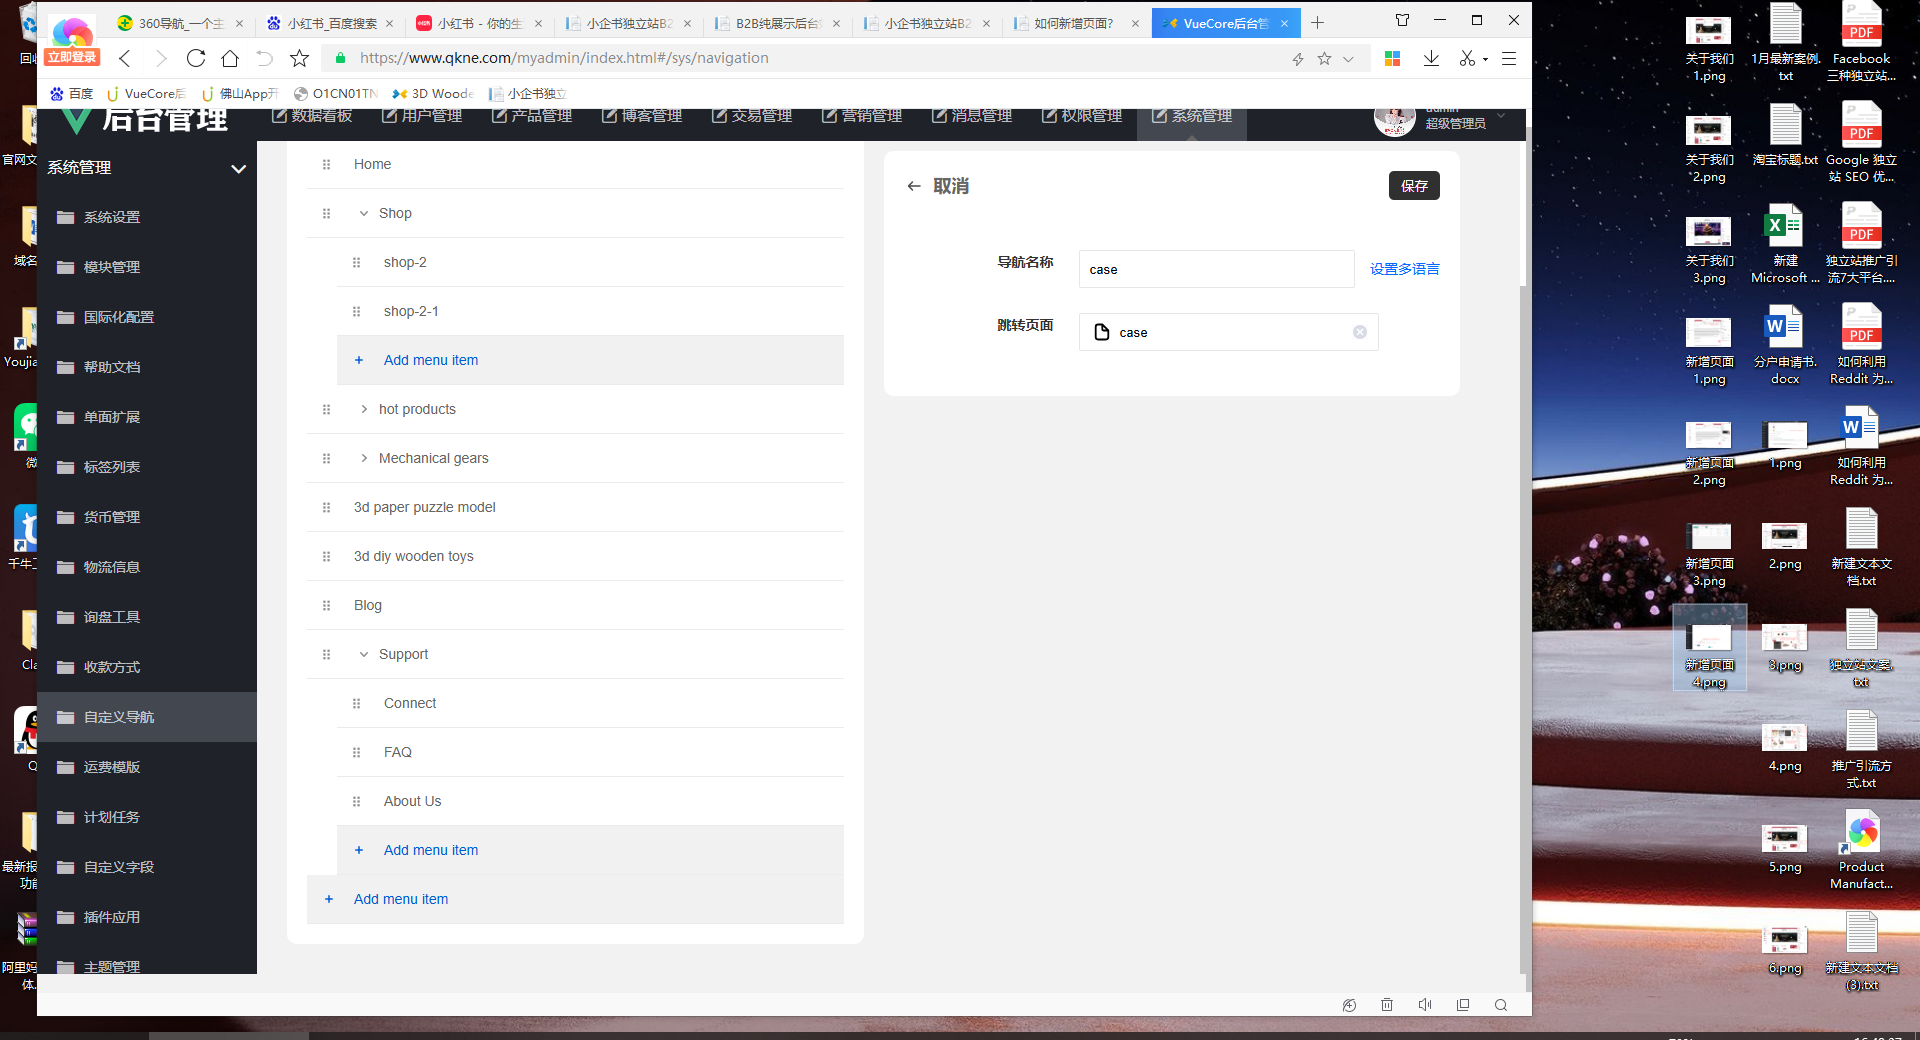Screen dimensions: 1920x1040
Task: Click the browser home icon
Action: click(x=230, y=58)
